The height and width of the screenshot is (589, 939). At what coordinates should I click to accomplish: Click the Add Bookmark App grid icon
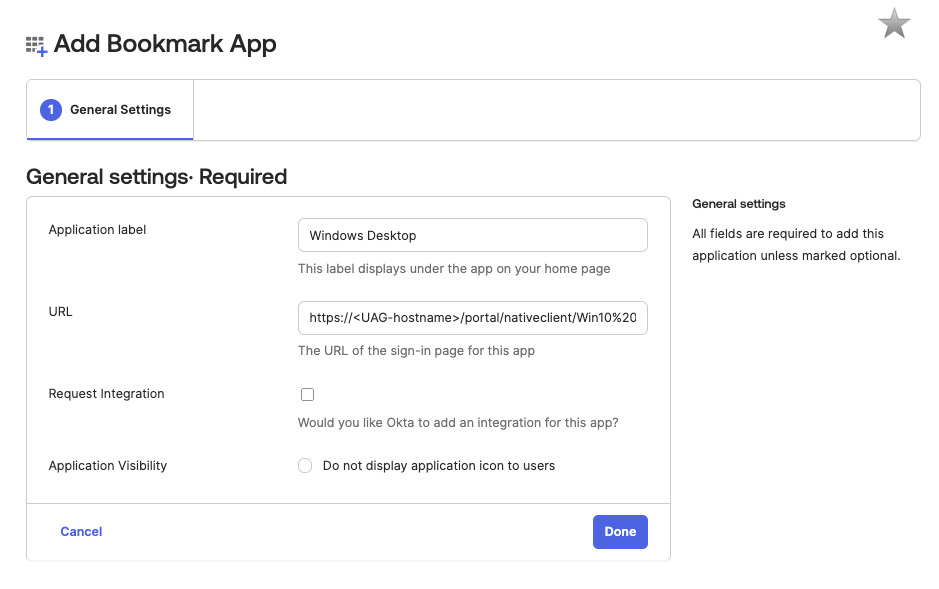(x=36, y=46)
